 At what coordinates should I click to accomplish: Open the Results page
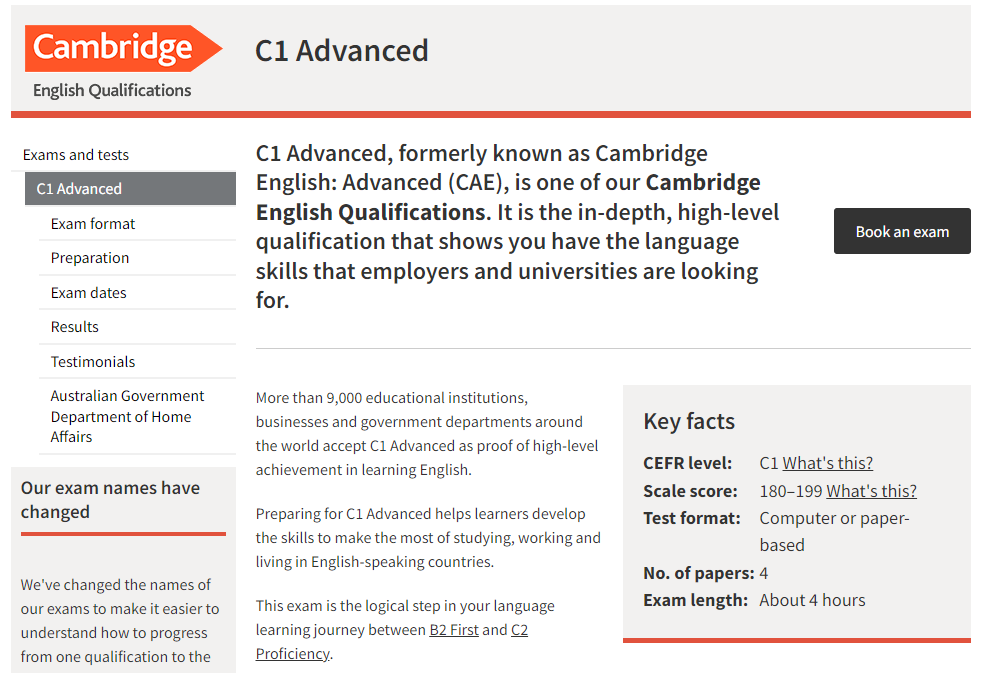point(75,327)
